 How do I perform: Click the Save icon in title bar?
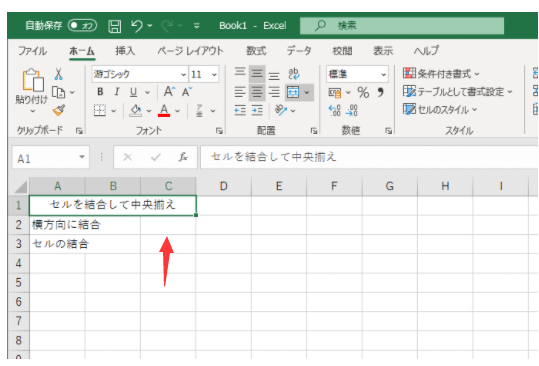point(114,26)
